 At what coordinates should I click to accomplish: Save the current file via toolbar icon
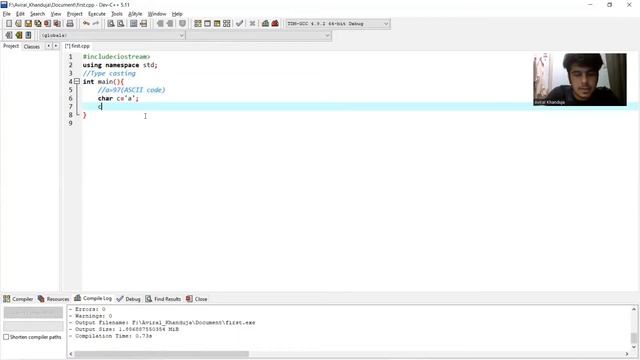[x=28, y=24]
